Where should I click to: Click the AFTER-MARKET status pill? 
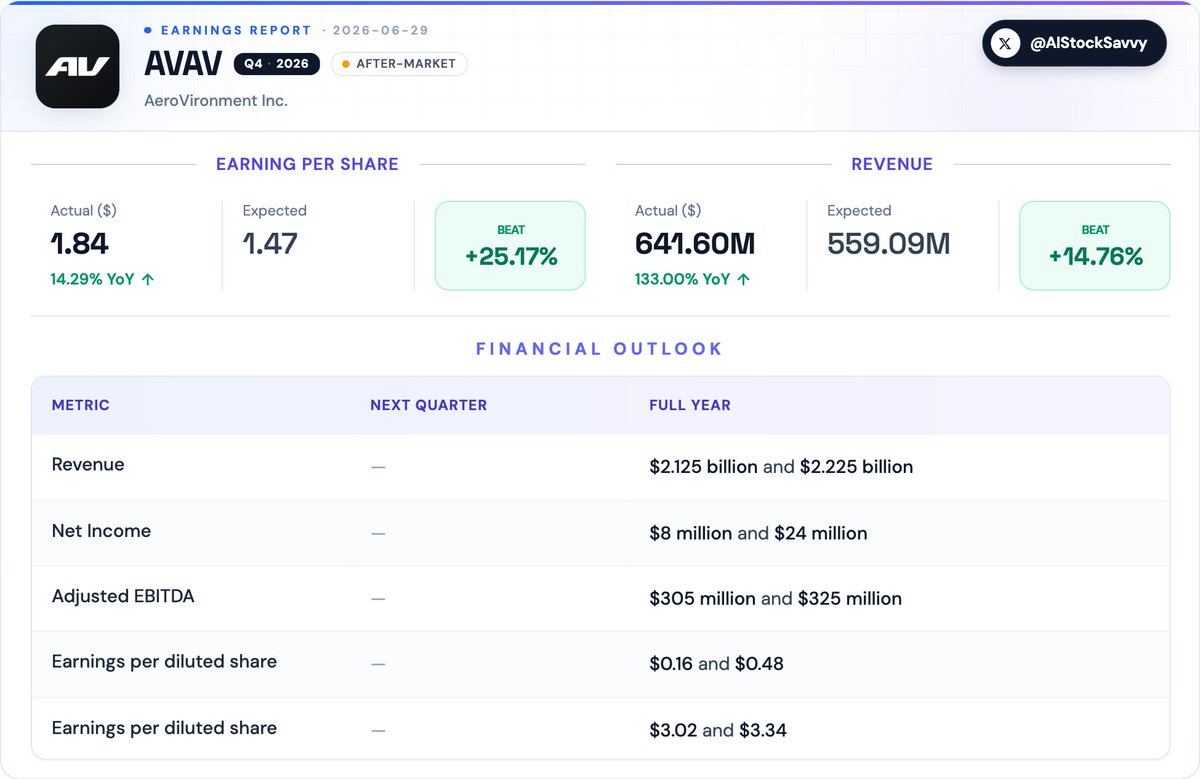pos(399,64)
